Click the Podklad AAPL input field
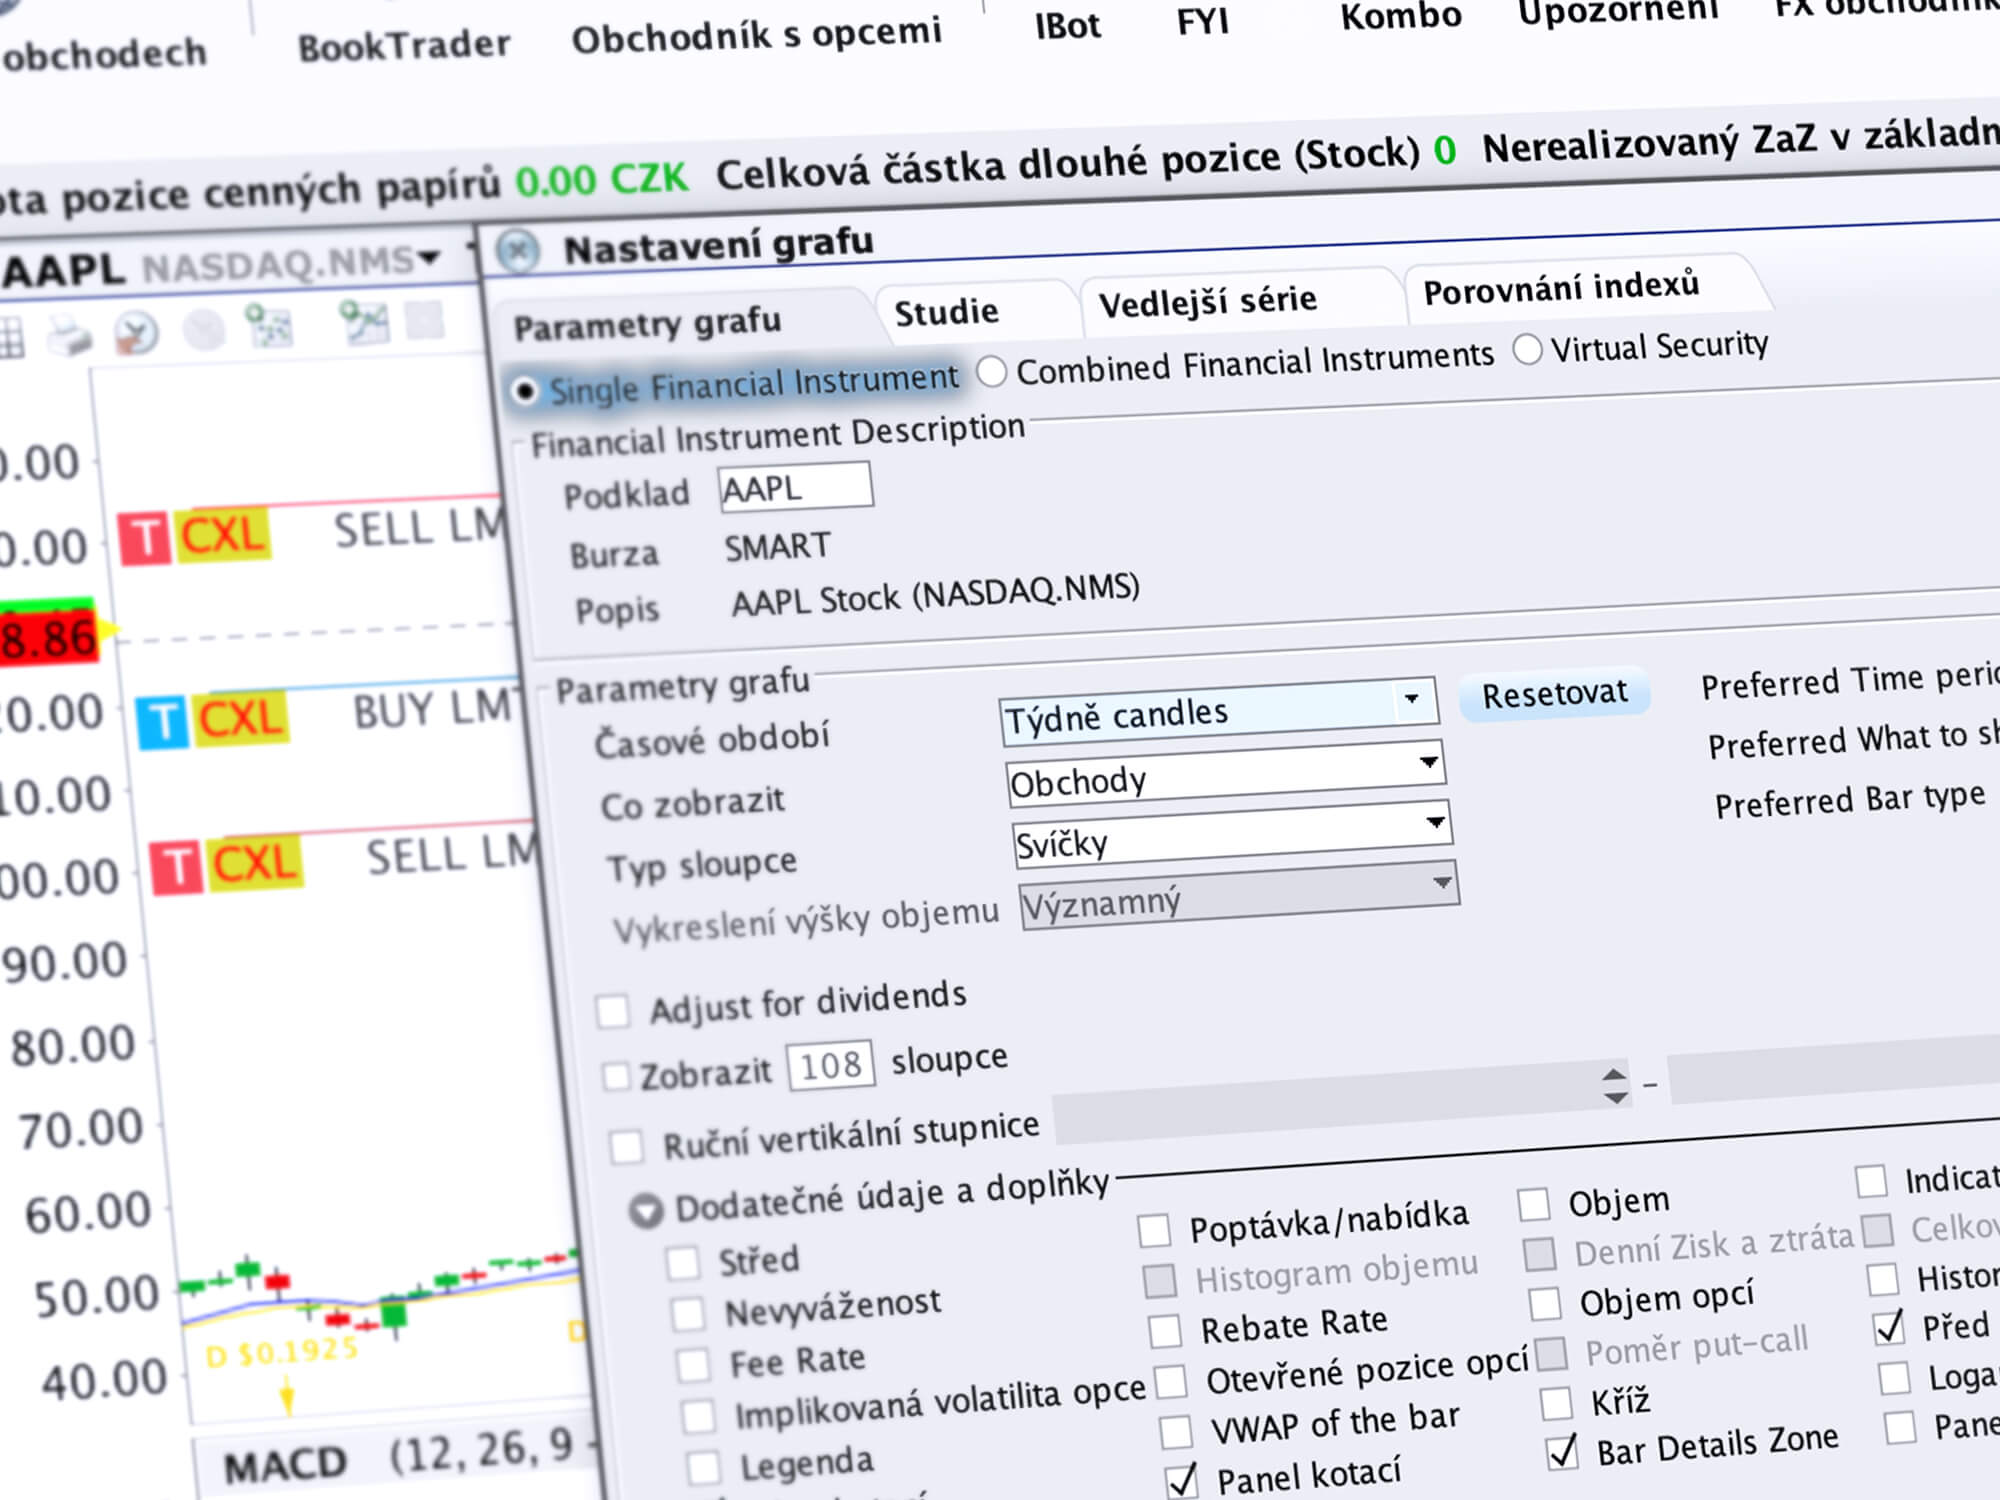This screenshot has height=1500, width=2000. click(x=795, y=487)
